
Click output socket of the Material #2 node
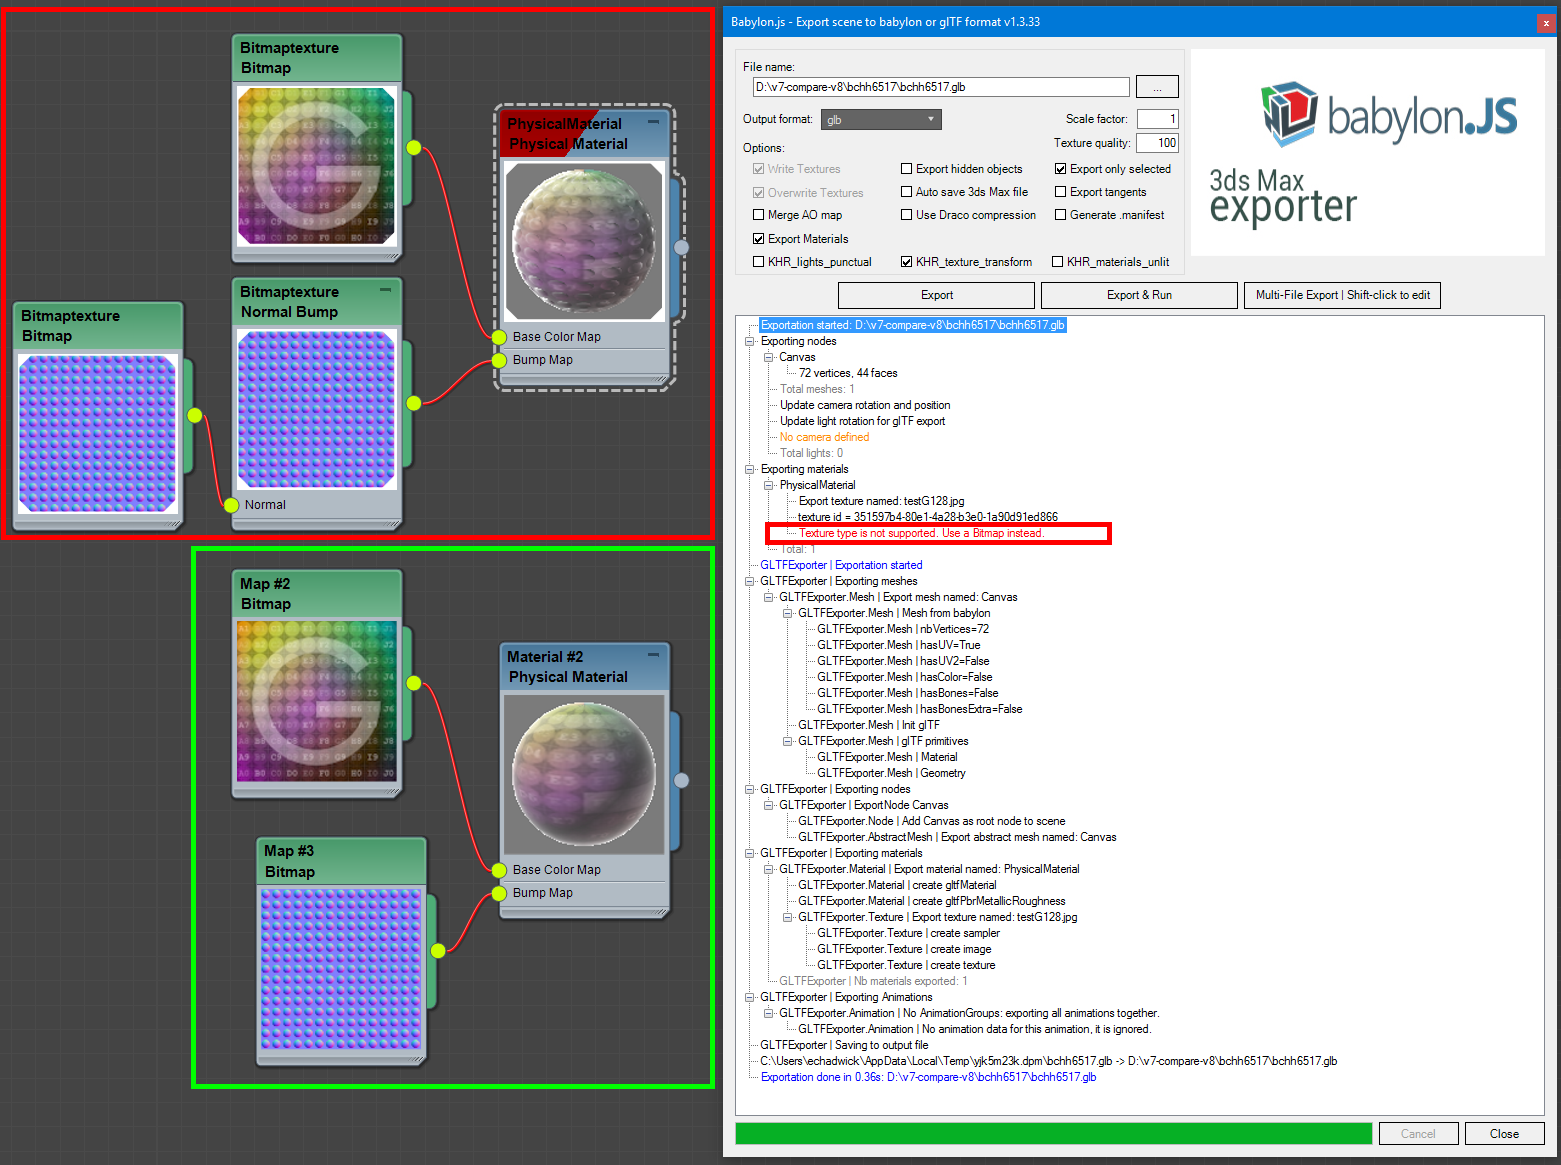click(681, 780)
